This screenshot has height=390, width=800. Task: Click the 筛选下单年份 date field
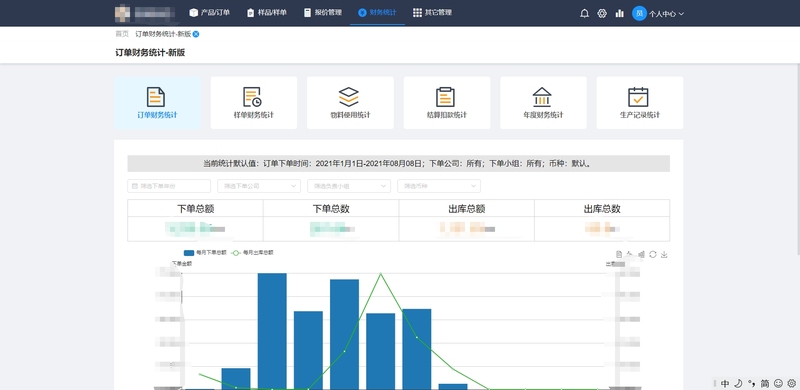coord(169,186)
